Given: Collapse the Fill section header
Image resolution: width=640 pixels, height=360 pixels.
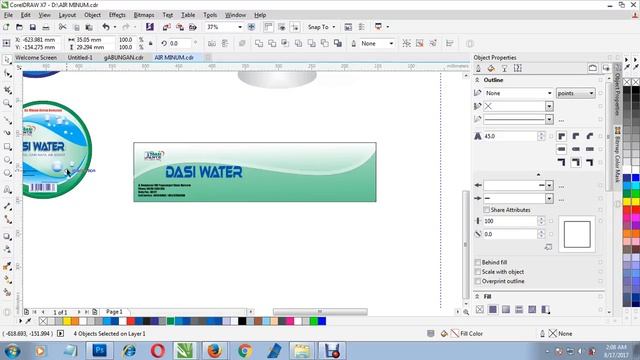Looking at the screenshot, I should point(477,296).
